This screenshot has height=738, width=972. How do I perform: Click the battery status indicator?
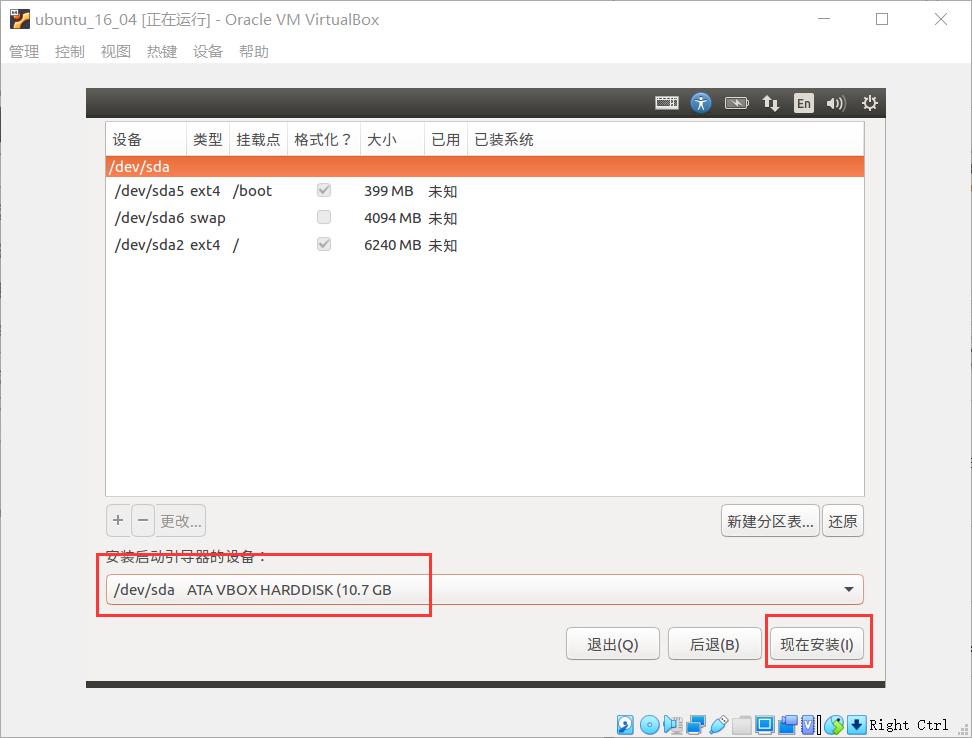[x=736, y=103]
